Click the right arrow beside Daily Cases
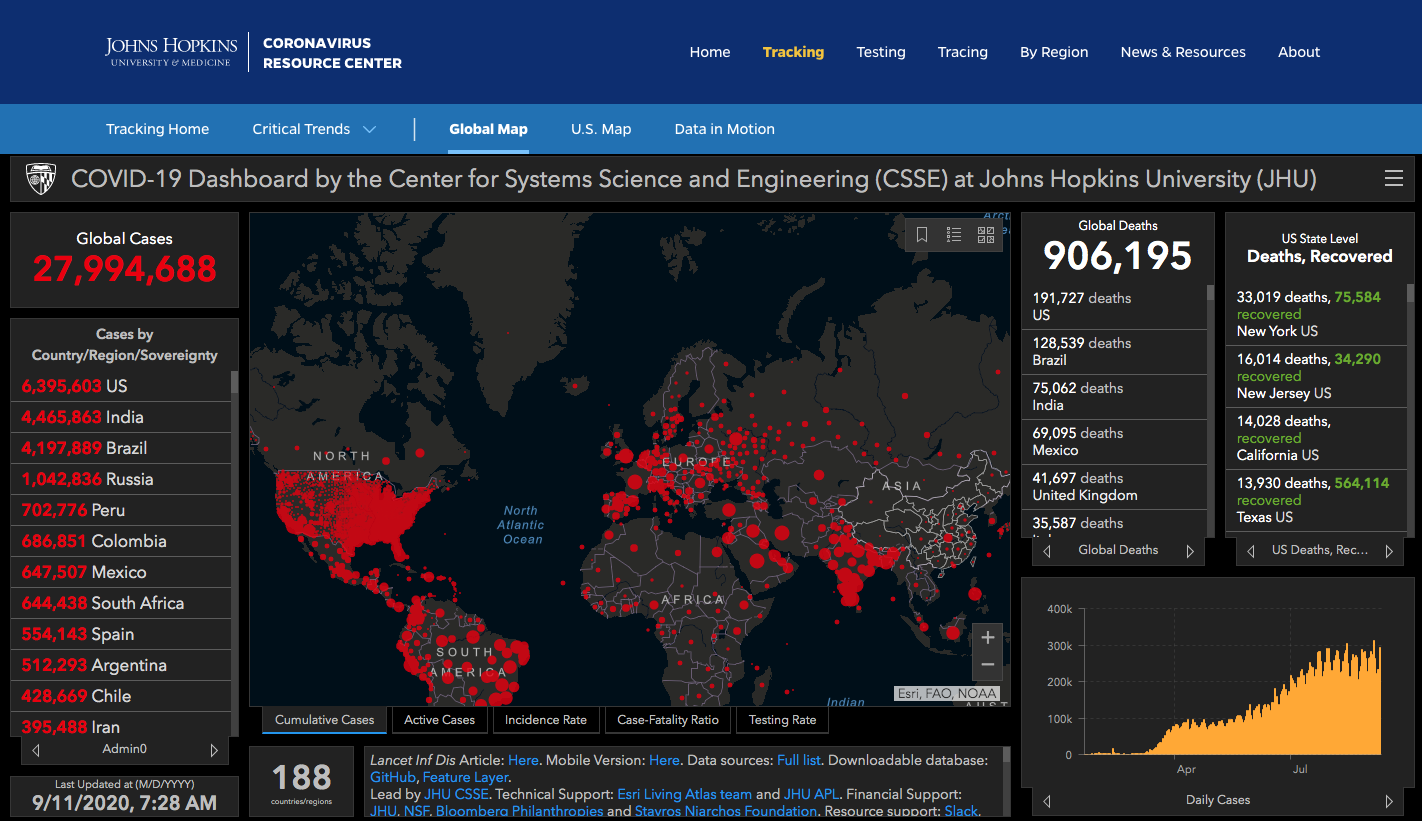Image resolution: width=1422 pixels, height=821 pixels. pyautogui.click(x=1389, y=801)
